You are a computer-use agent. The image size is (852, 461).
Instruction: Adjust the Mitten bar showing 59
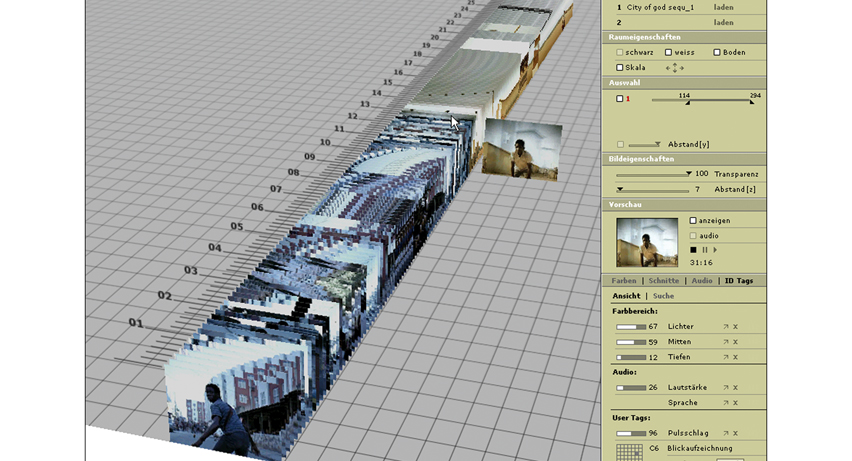pos(631,342)
